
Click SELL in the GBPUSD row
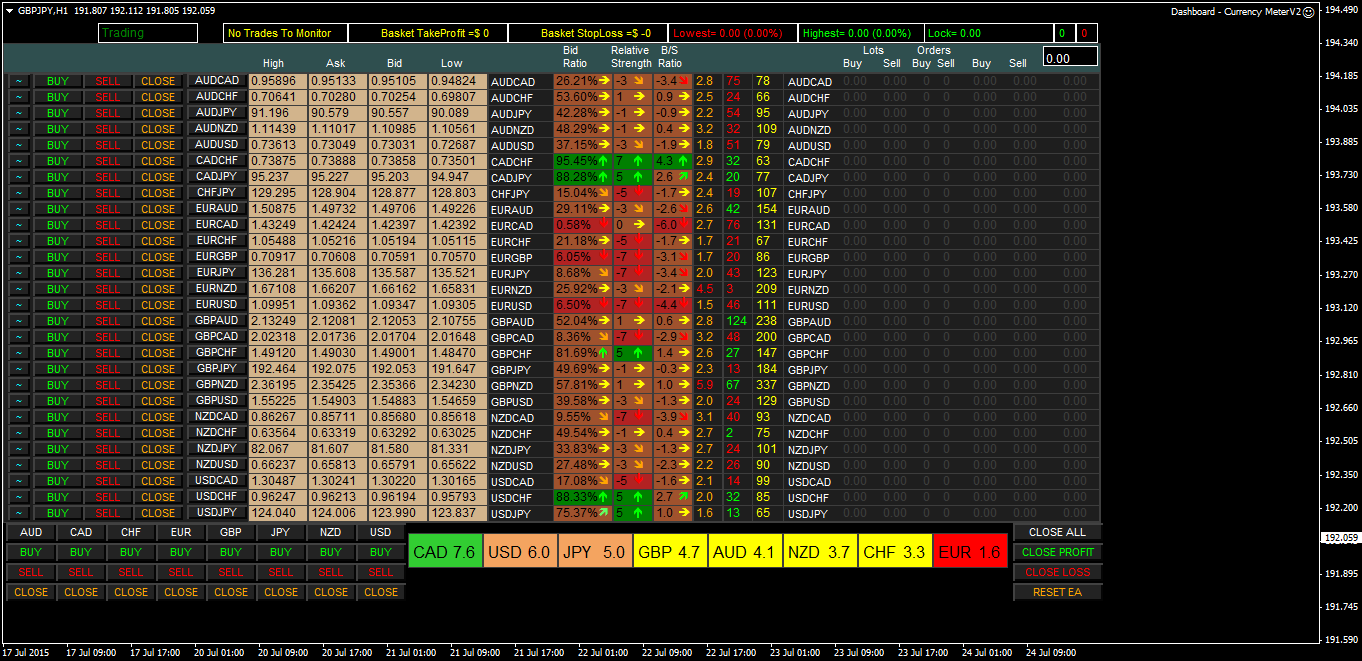(x=108, y=401)
